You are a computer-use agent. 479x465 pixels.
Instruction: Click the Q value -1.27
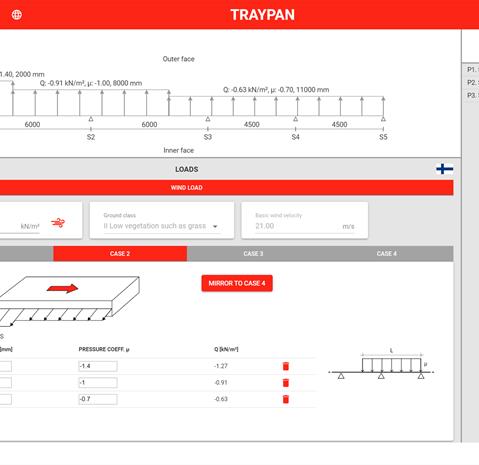pyautogui.click(x=221, y=366)
